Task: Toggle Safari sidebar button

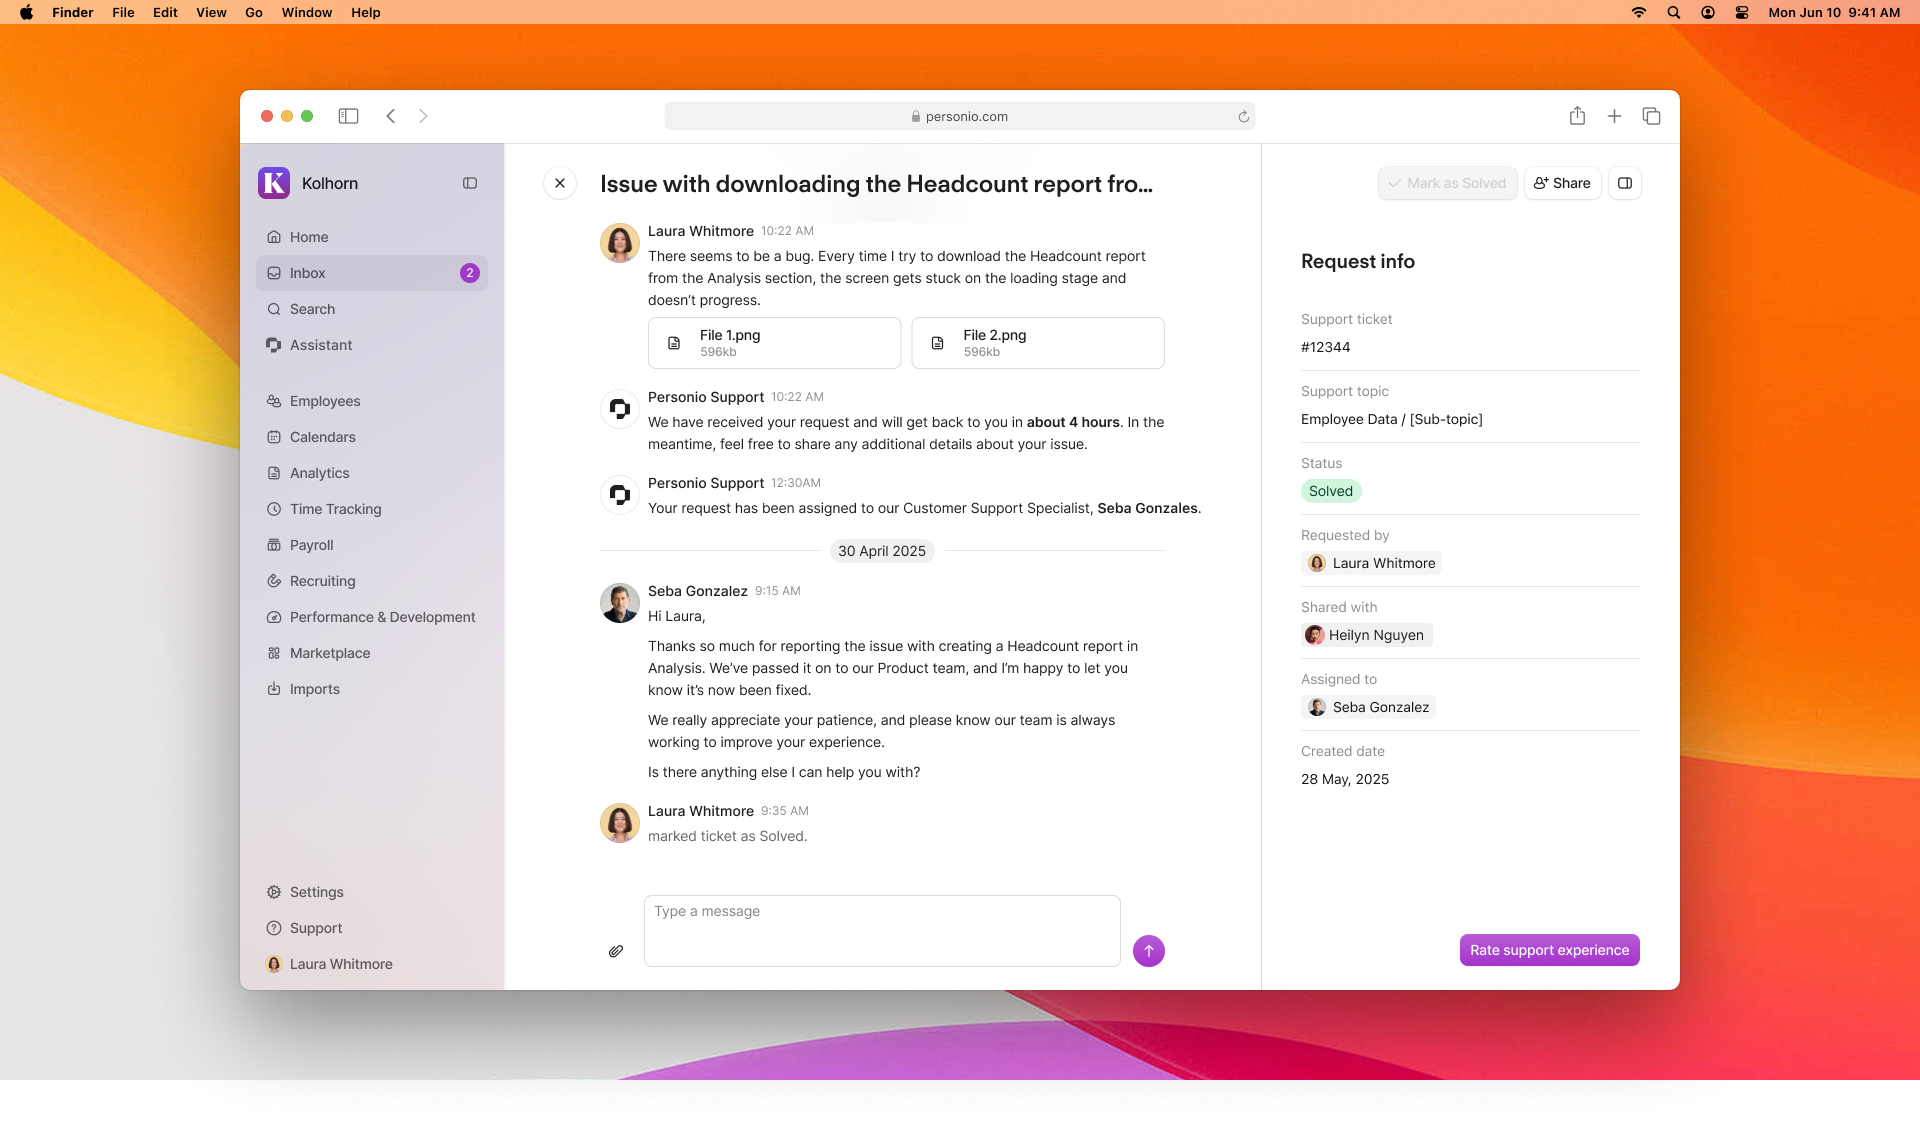Action: 348,116
